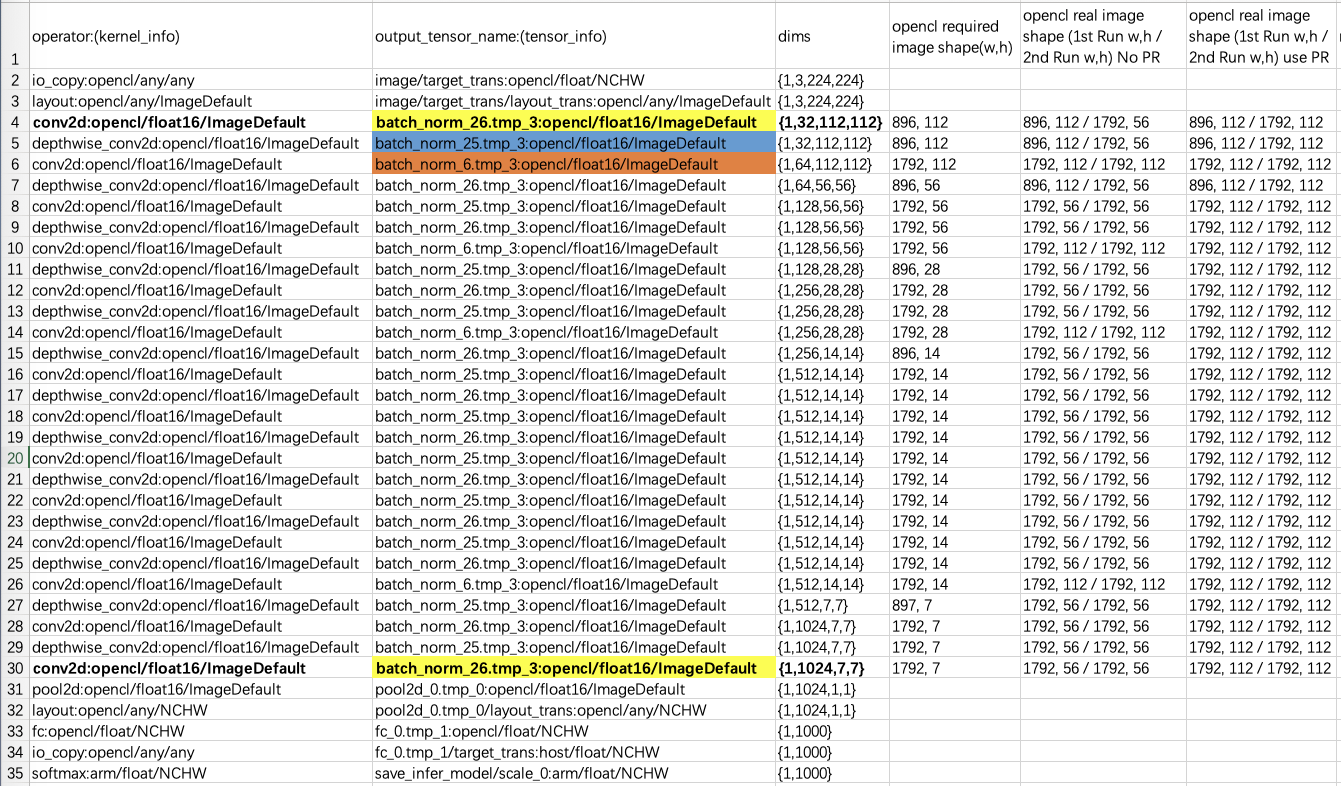
Task: Click the 'fc:opencl/float/NCHW' operator cell
Action: pyautogui.click(x=200, y=731)
